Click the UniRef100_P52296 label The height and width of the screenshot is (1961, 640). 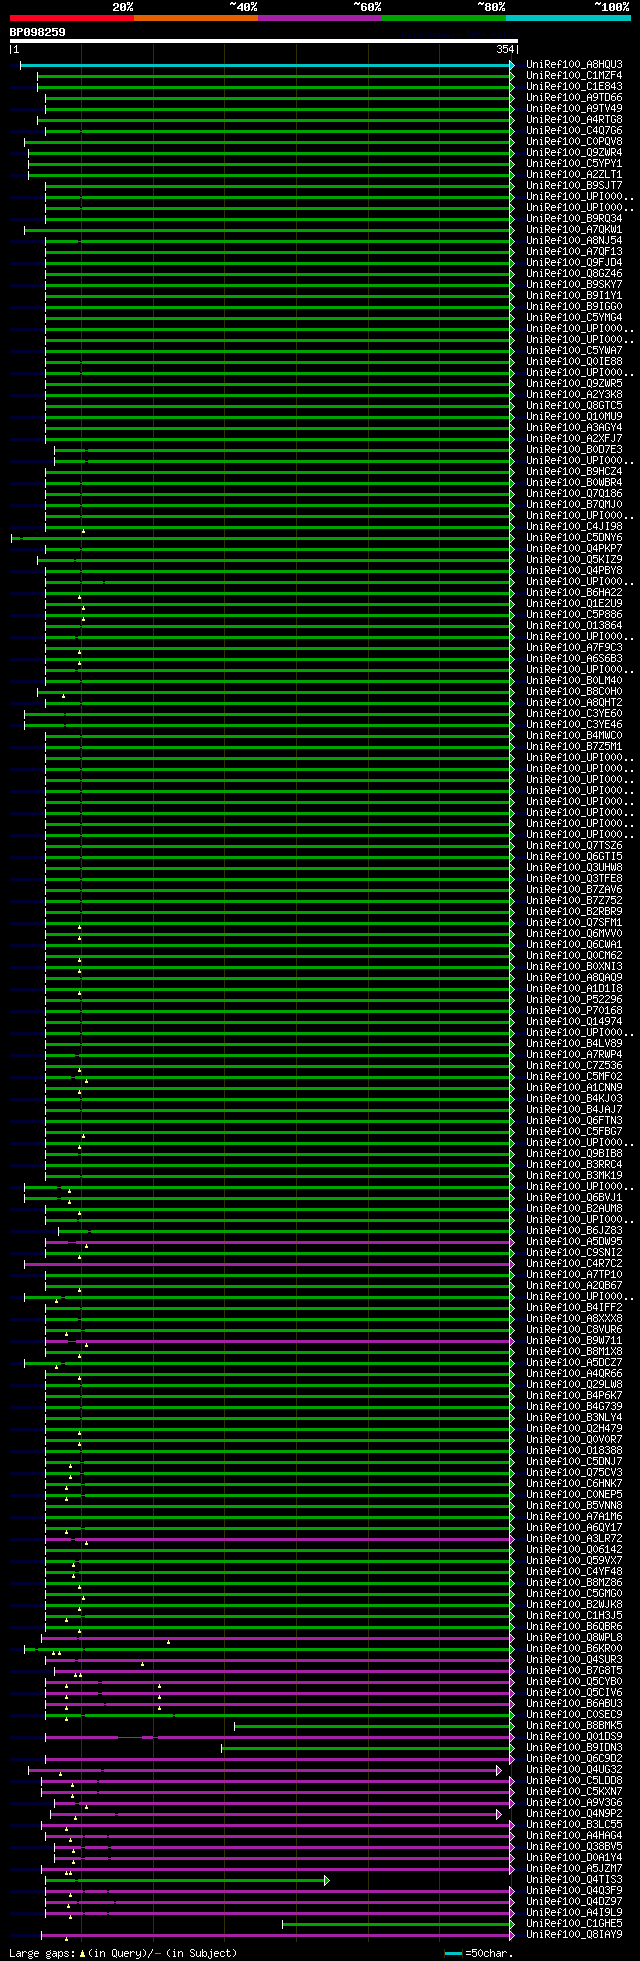pyautogui.click(x=574, y=999)
